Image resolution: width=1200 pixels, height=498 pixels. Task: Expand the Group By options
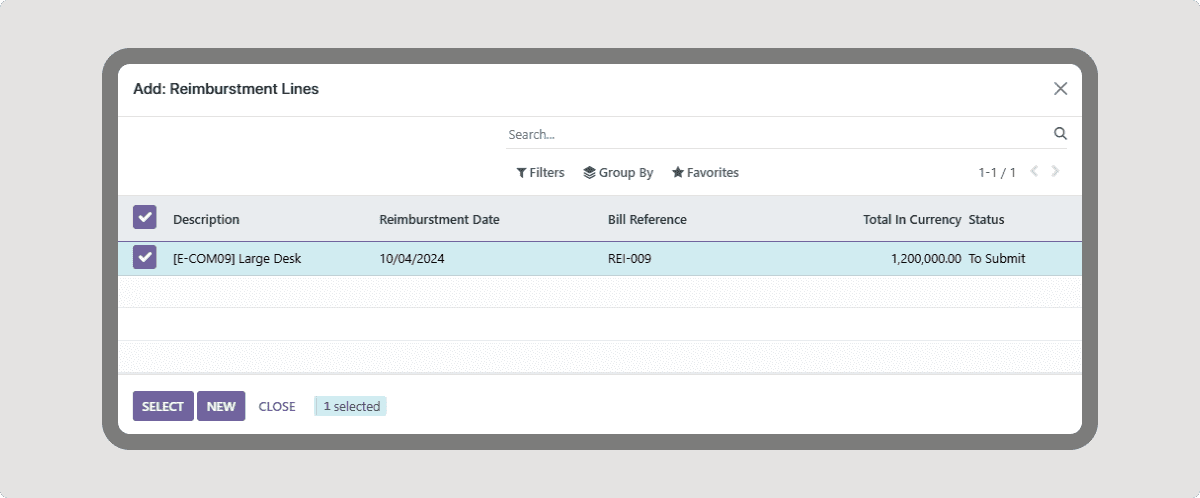pos(618,173)
